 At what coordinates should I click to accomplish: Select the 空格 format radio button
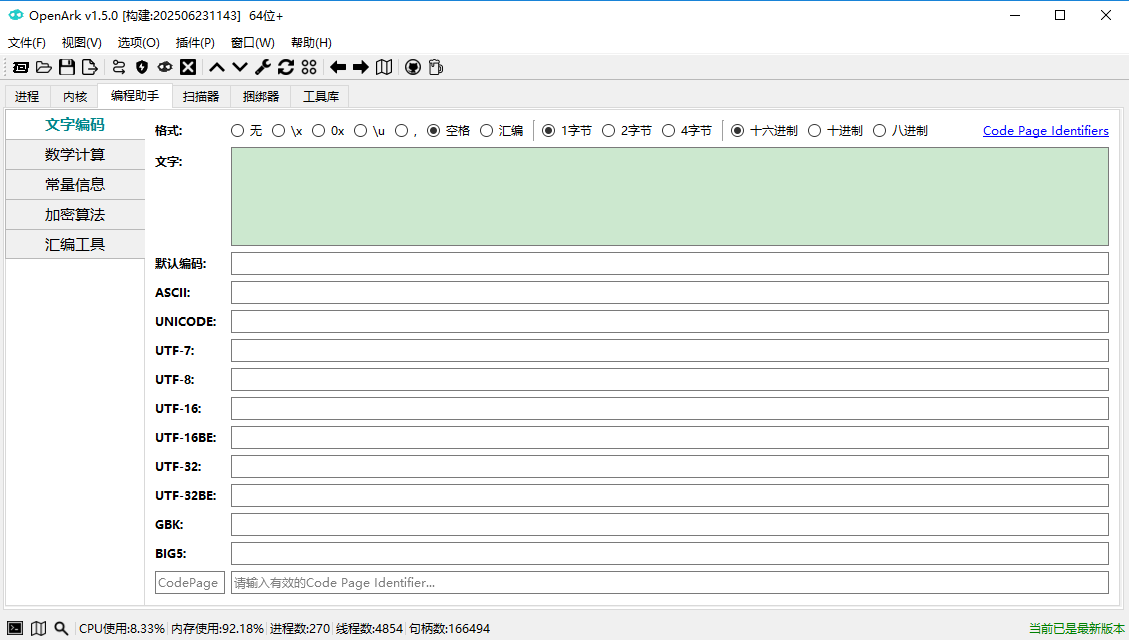pos(435,130)
